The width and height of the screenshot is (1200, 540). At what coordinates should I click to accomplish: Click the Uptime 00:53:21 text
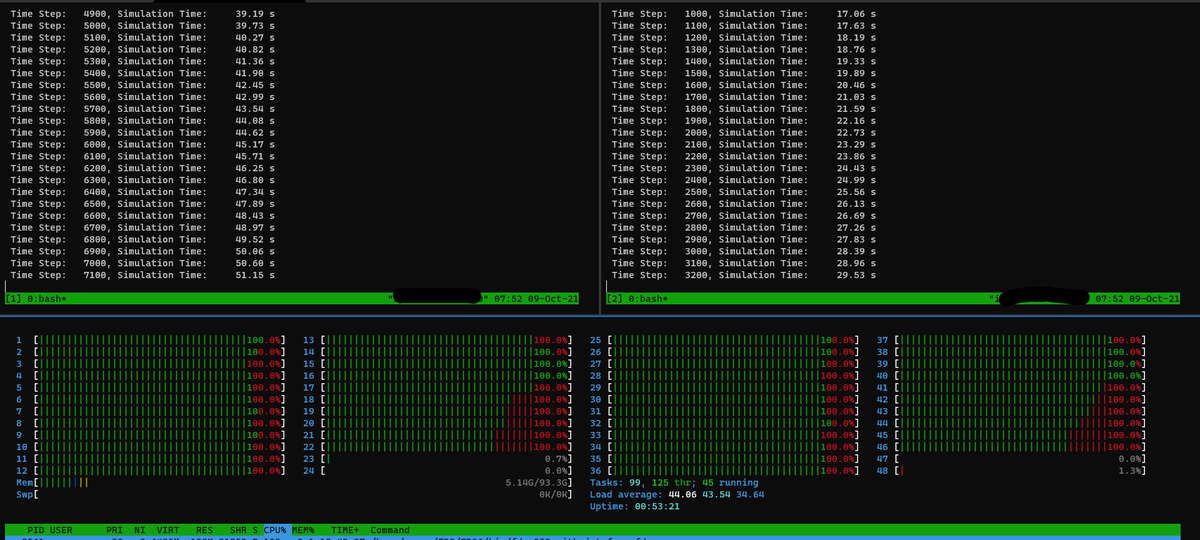tap(635, 507)
